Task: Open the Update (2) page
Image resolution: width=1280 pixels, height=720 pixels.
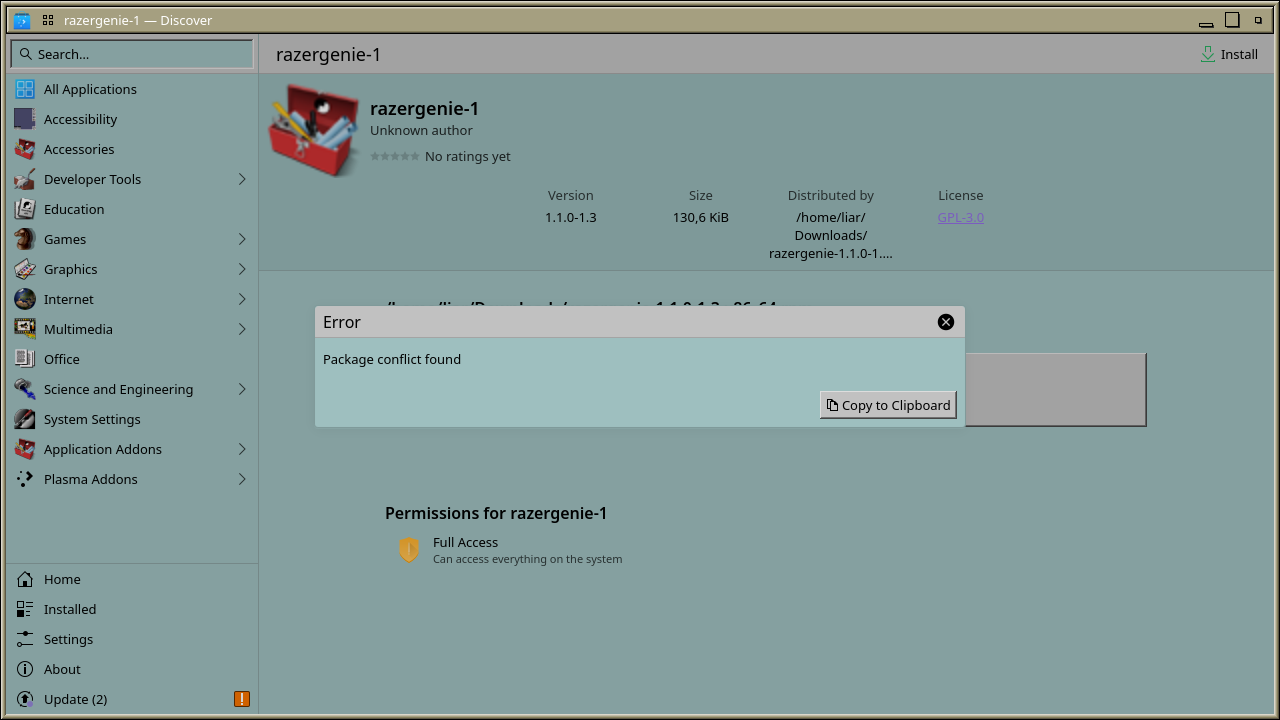Action: pyautogui.click(x=132, y=699)
